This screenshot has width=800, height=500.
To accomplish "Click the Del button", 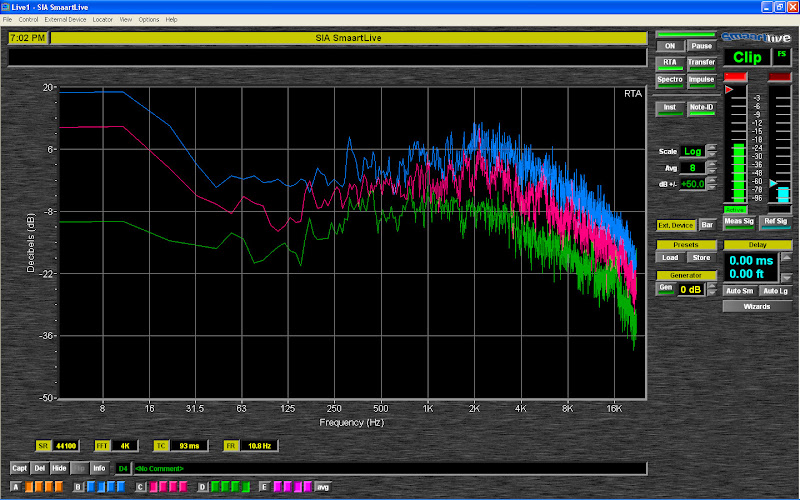I will [40, 468].
